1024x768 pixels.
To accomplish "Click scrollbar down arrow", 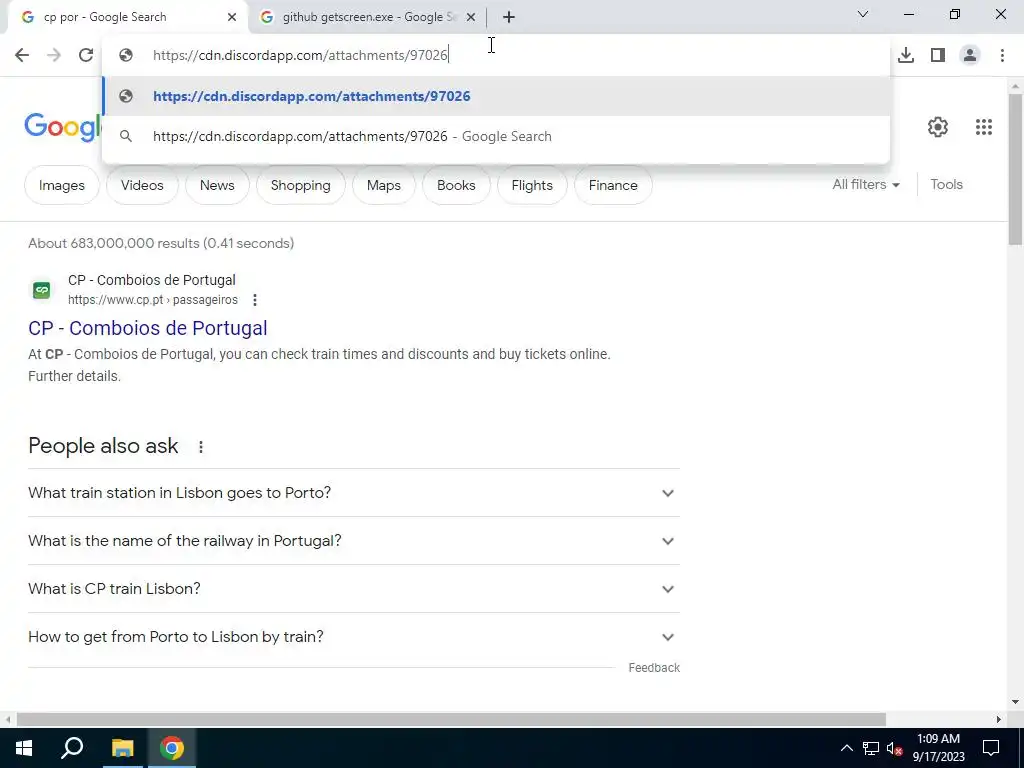I will (x=1015, y=702).
